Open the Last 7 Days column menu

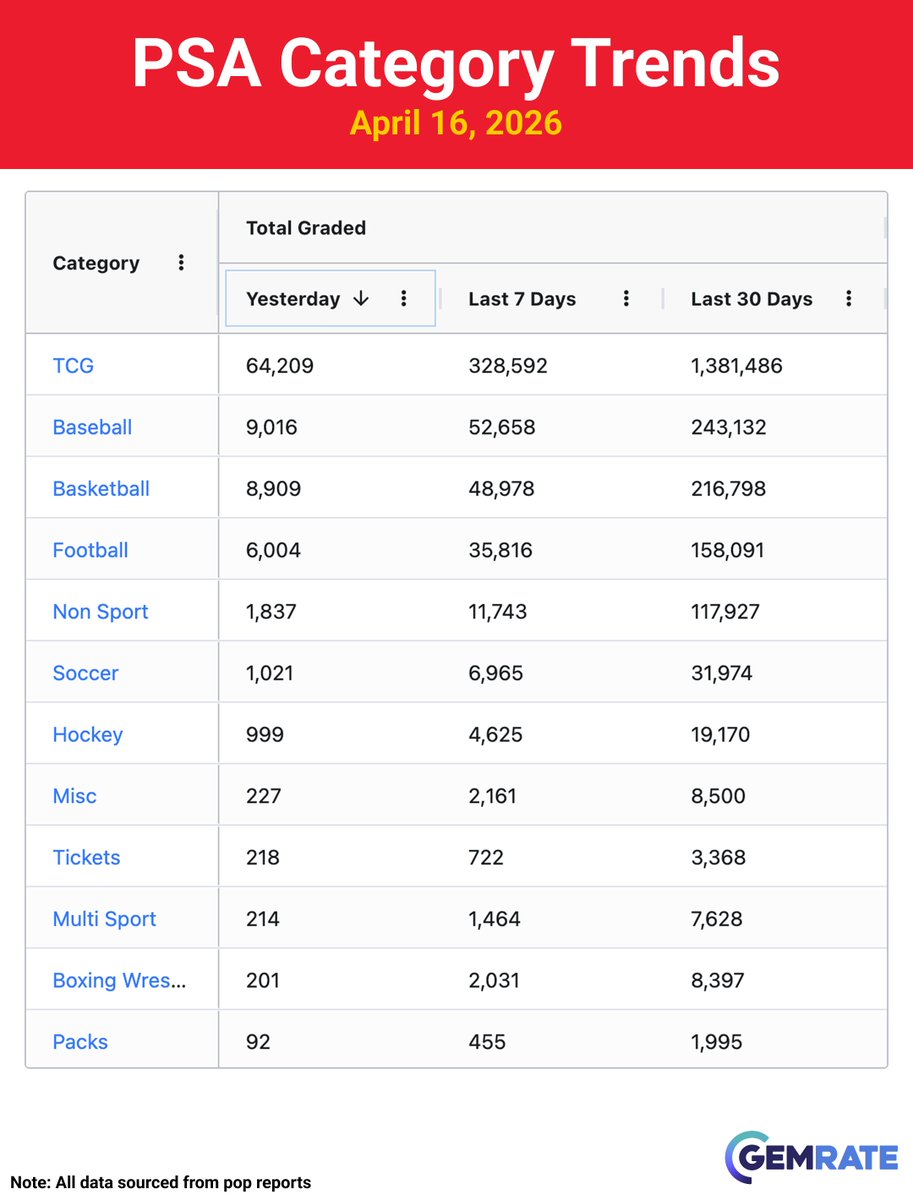pyautogui.click(x=626, y=298)
